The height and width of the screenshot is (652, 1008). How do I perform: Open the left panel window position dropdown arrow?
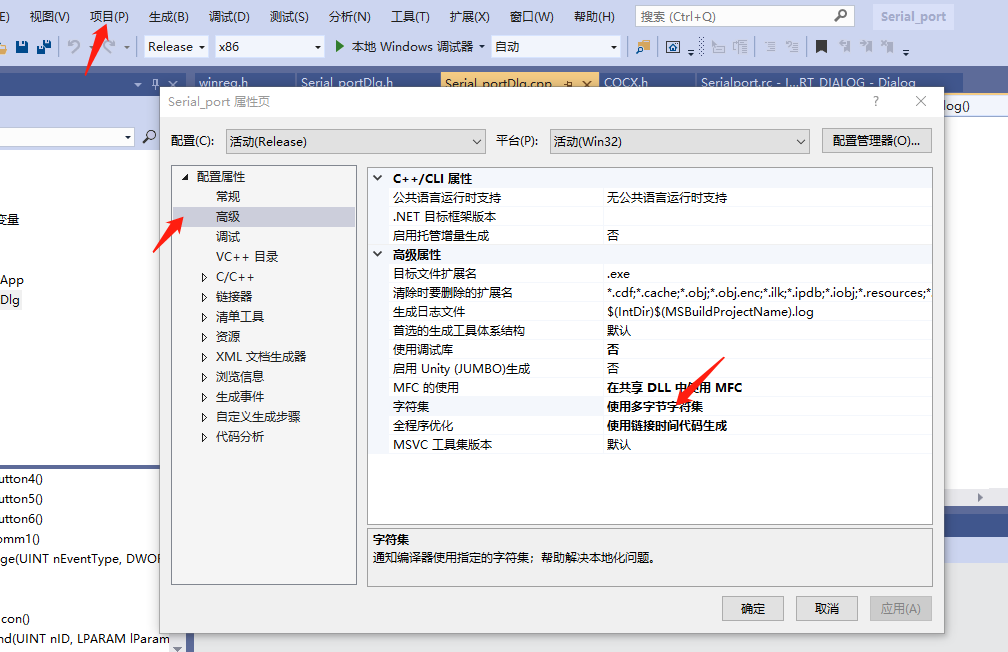pyautogui.click(x=138, y=84)
